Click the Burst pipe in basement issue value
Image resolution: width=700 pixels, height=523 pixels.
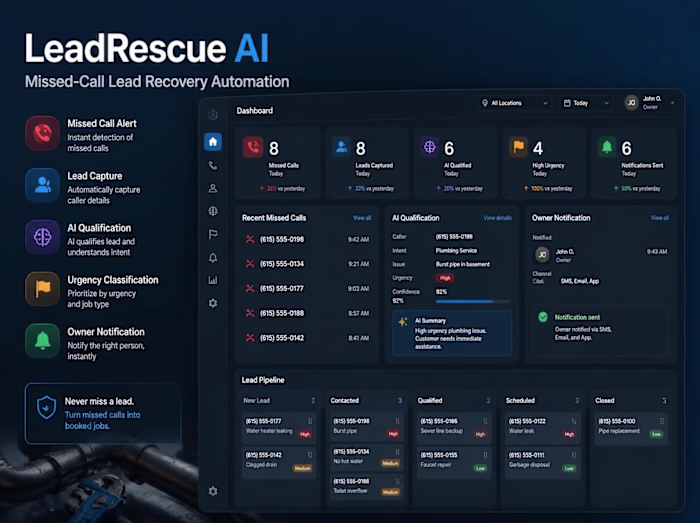click(x=462, y=264)
